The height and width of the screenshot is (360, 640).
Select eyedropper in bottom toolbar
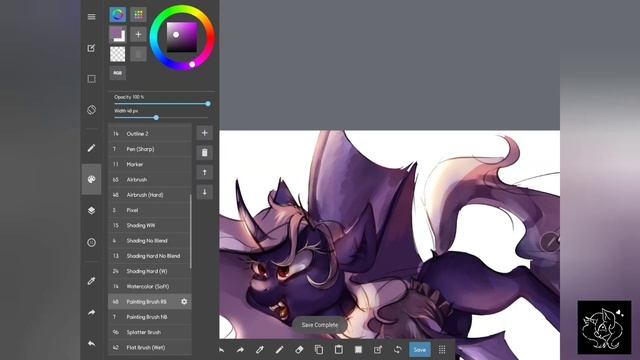(x=260, y=350)
